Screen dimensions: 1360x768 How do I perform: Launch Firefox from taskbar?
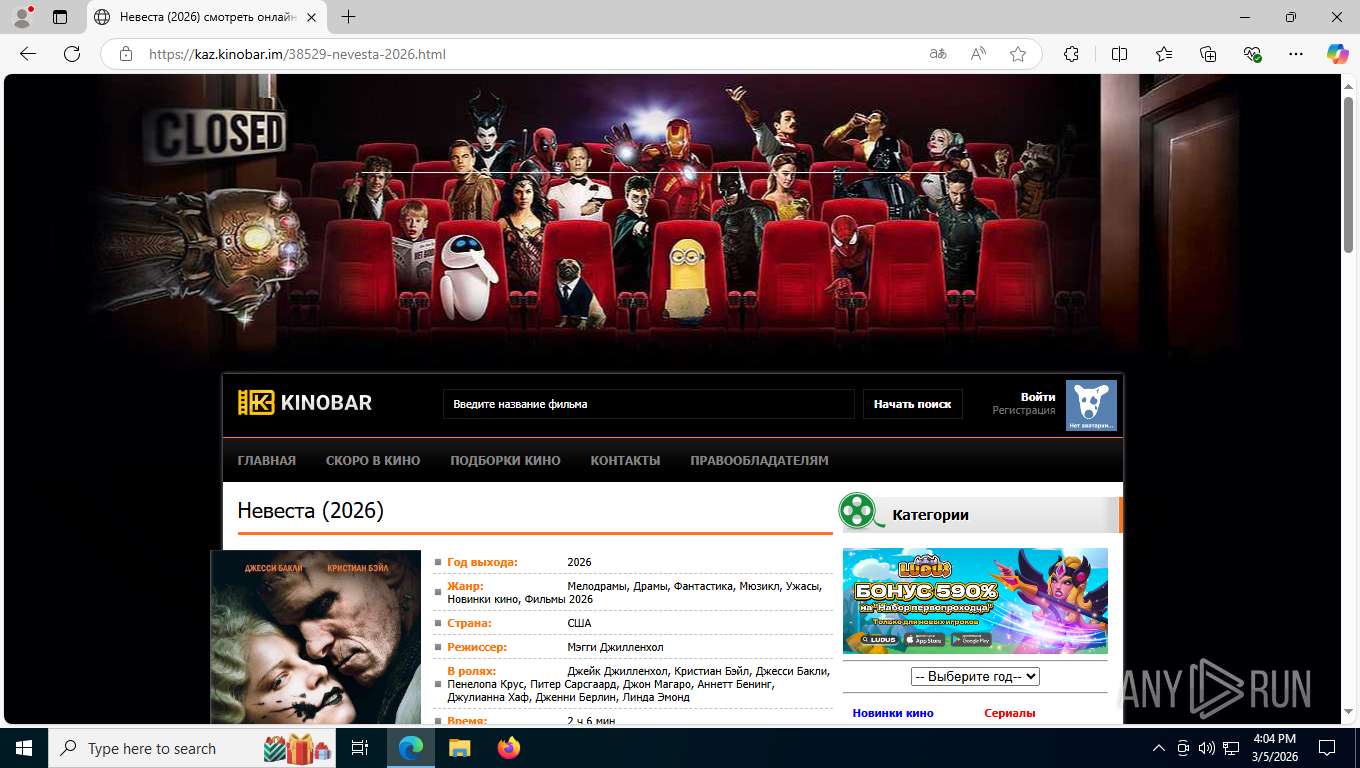click(509, 748)
